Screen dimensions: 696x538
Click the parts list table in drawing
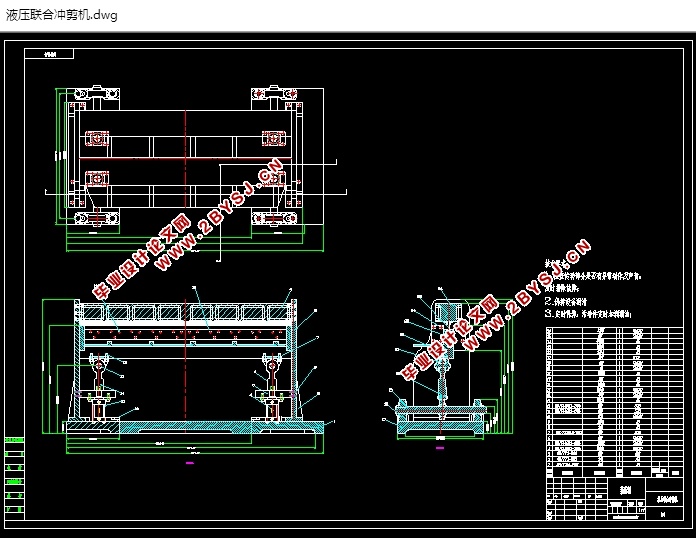[x=614, y=402]
